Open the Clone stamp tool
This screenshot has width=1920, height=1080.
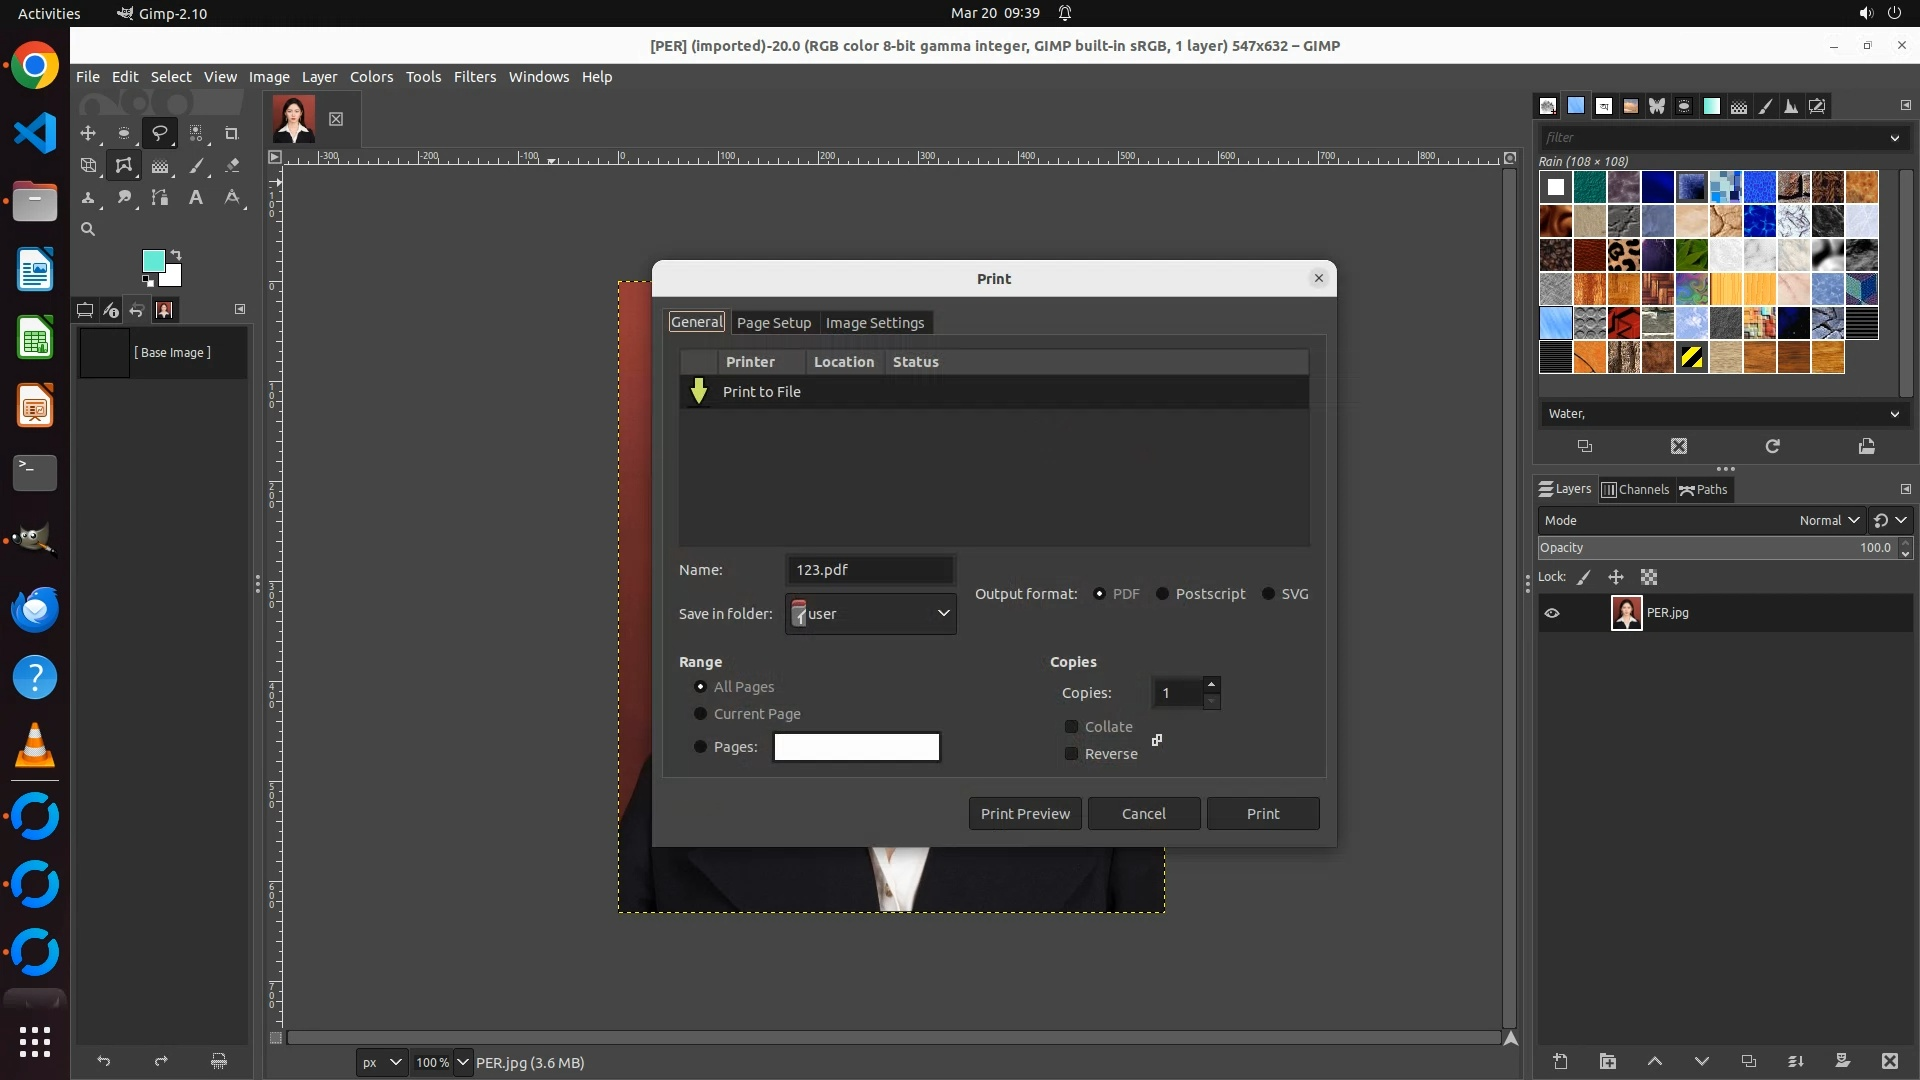pos(88,198)
